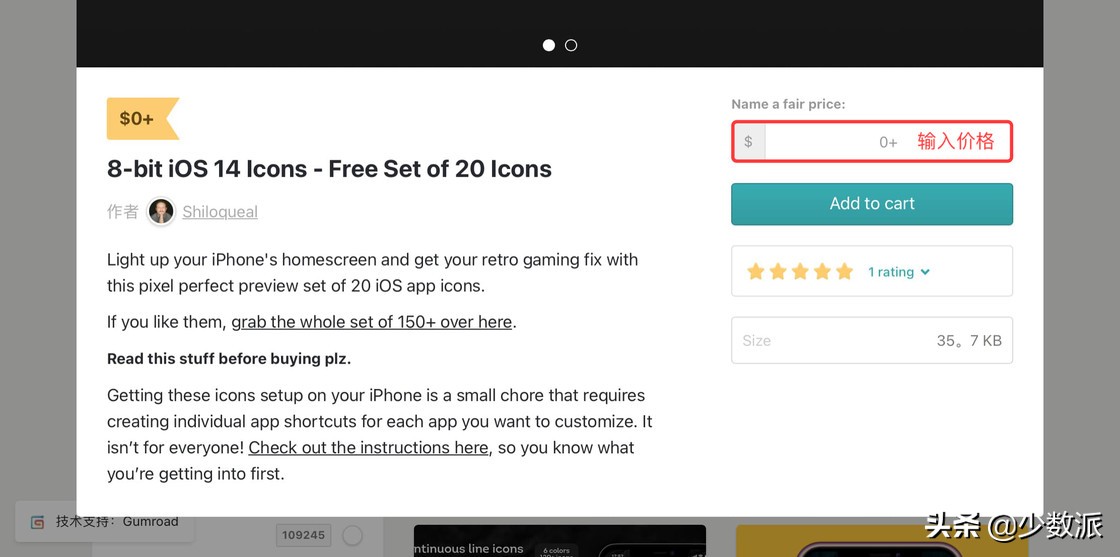This screenshot has height=557, width=1120.
Task: Click the Shiloqueal author avatar
Action: [161, 211]
